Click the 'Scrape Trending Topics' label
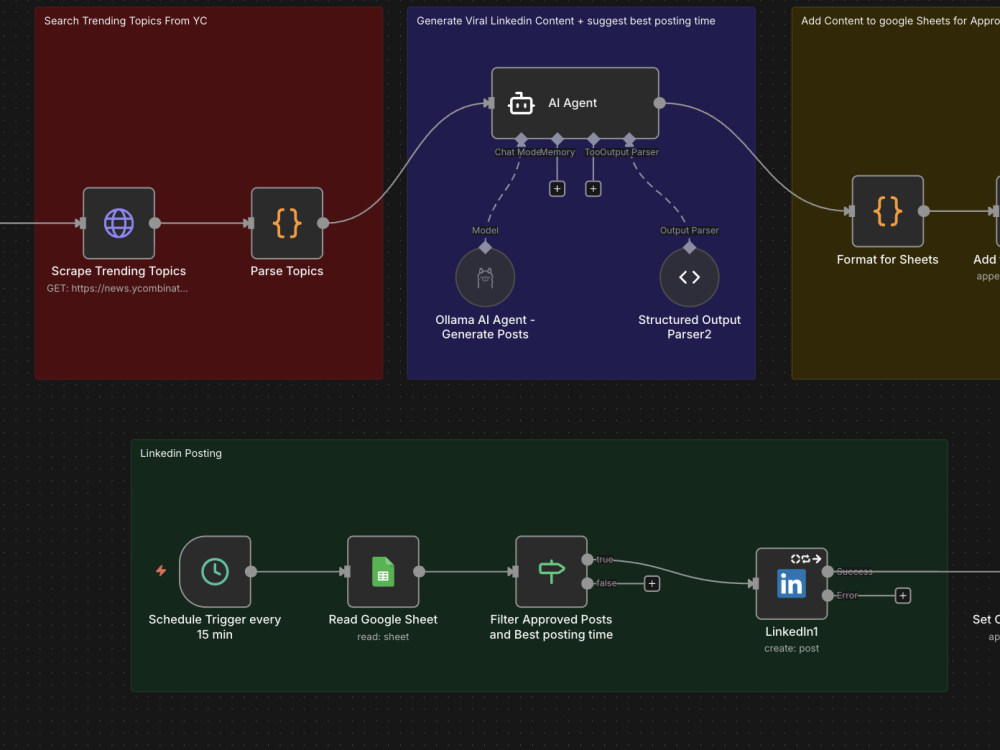Screen dimensions: 1000x750 click(119, 271)
